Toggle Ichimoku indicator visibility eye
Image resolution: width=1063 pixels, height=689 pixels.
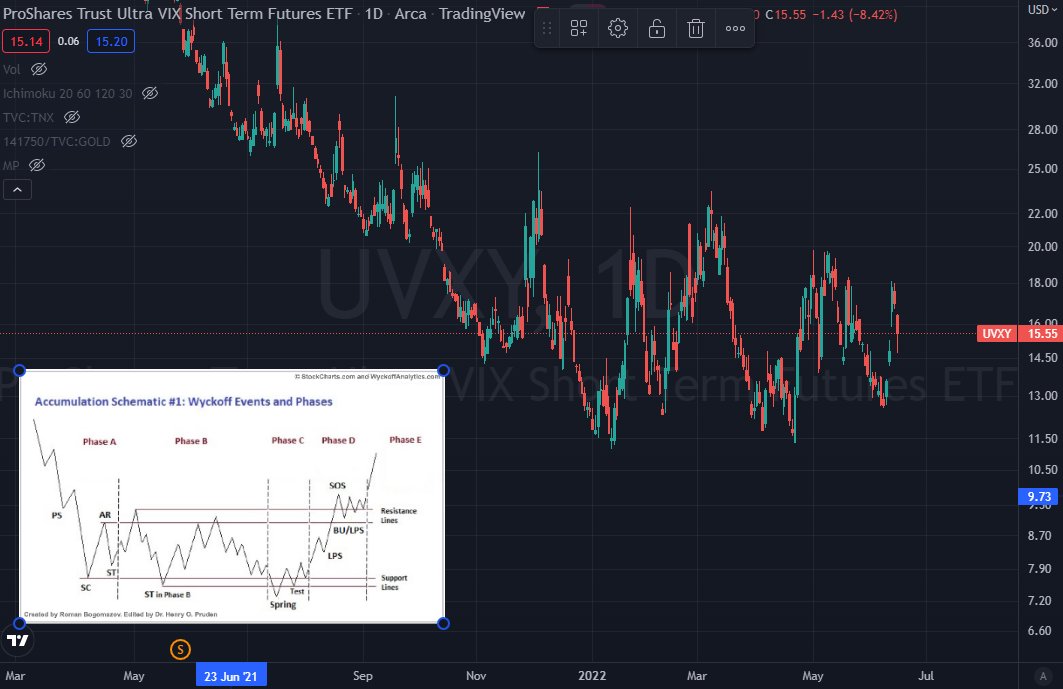click(x=150, y=94)
